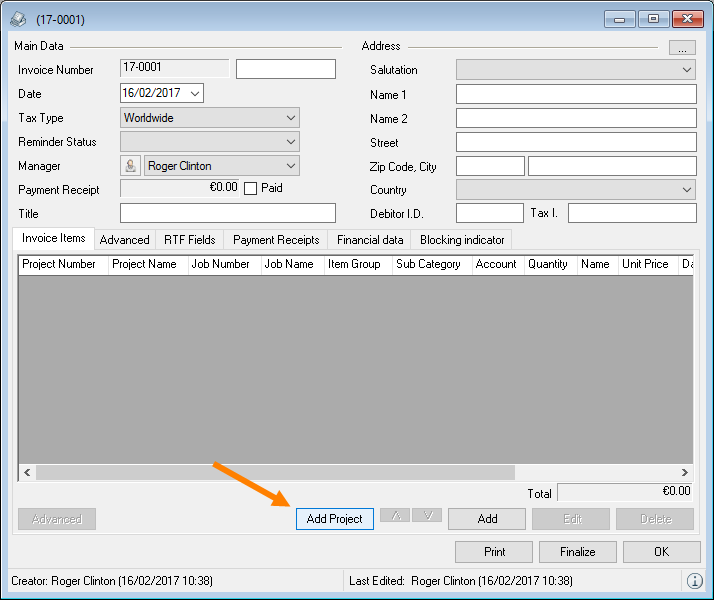
Task: Click the invoice window title icon
Action: tap(18, 19)
